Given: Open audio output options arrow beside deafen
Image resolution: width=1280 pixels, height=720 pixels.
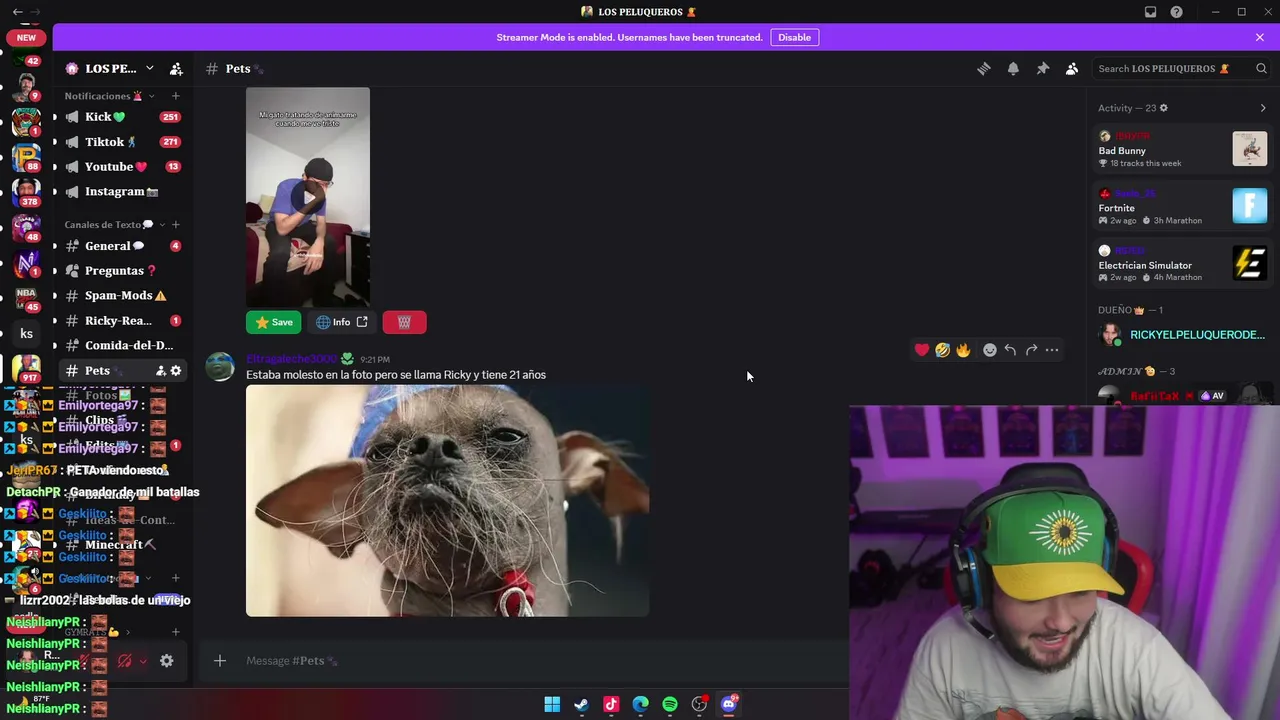Looking at the screenshot, I should coord(143,661).
